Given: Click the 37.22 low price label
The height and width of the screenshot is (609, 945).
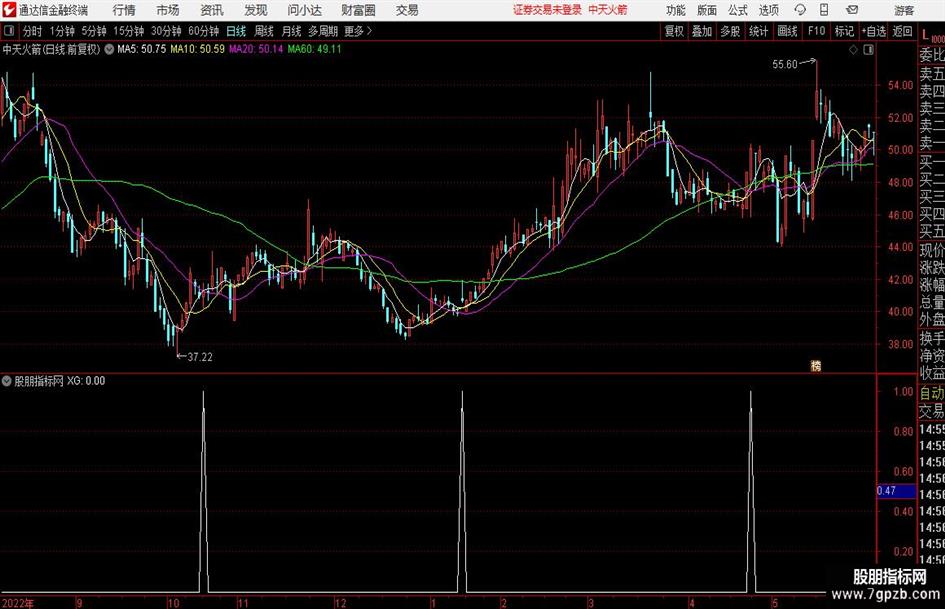Looking at the screenshot, I should pos(200,357).
